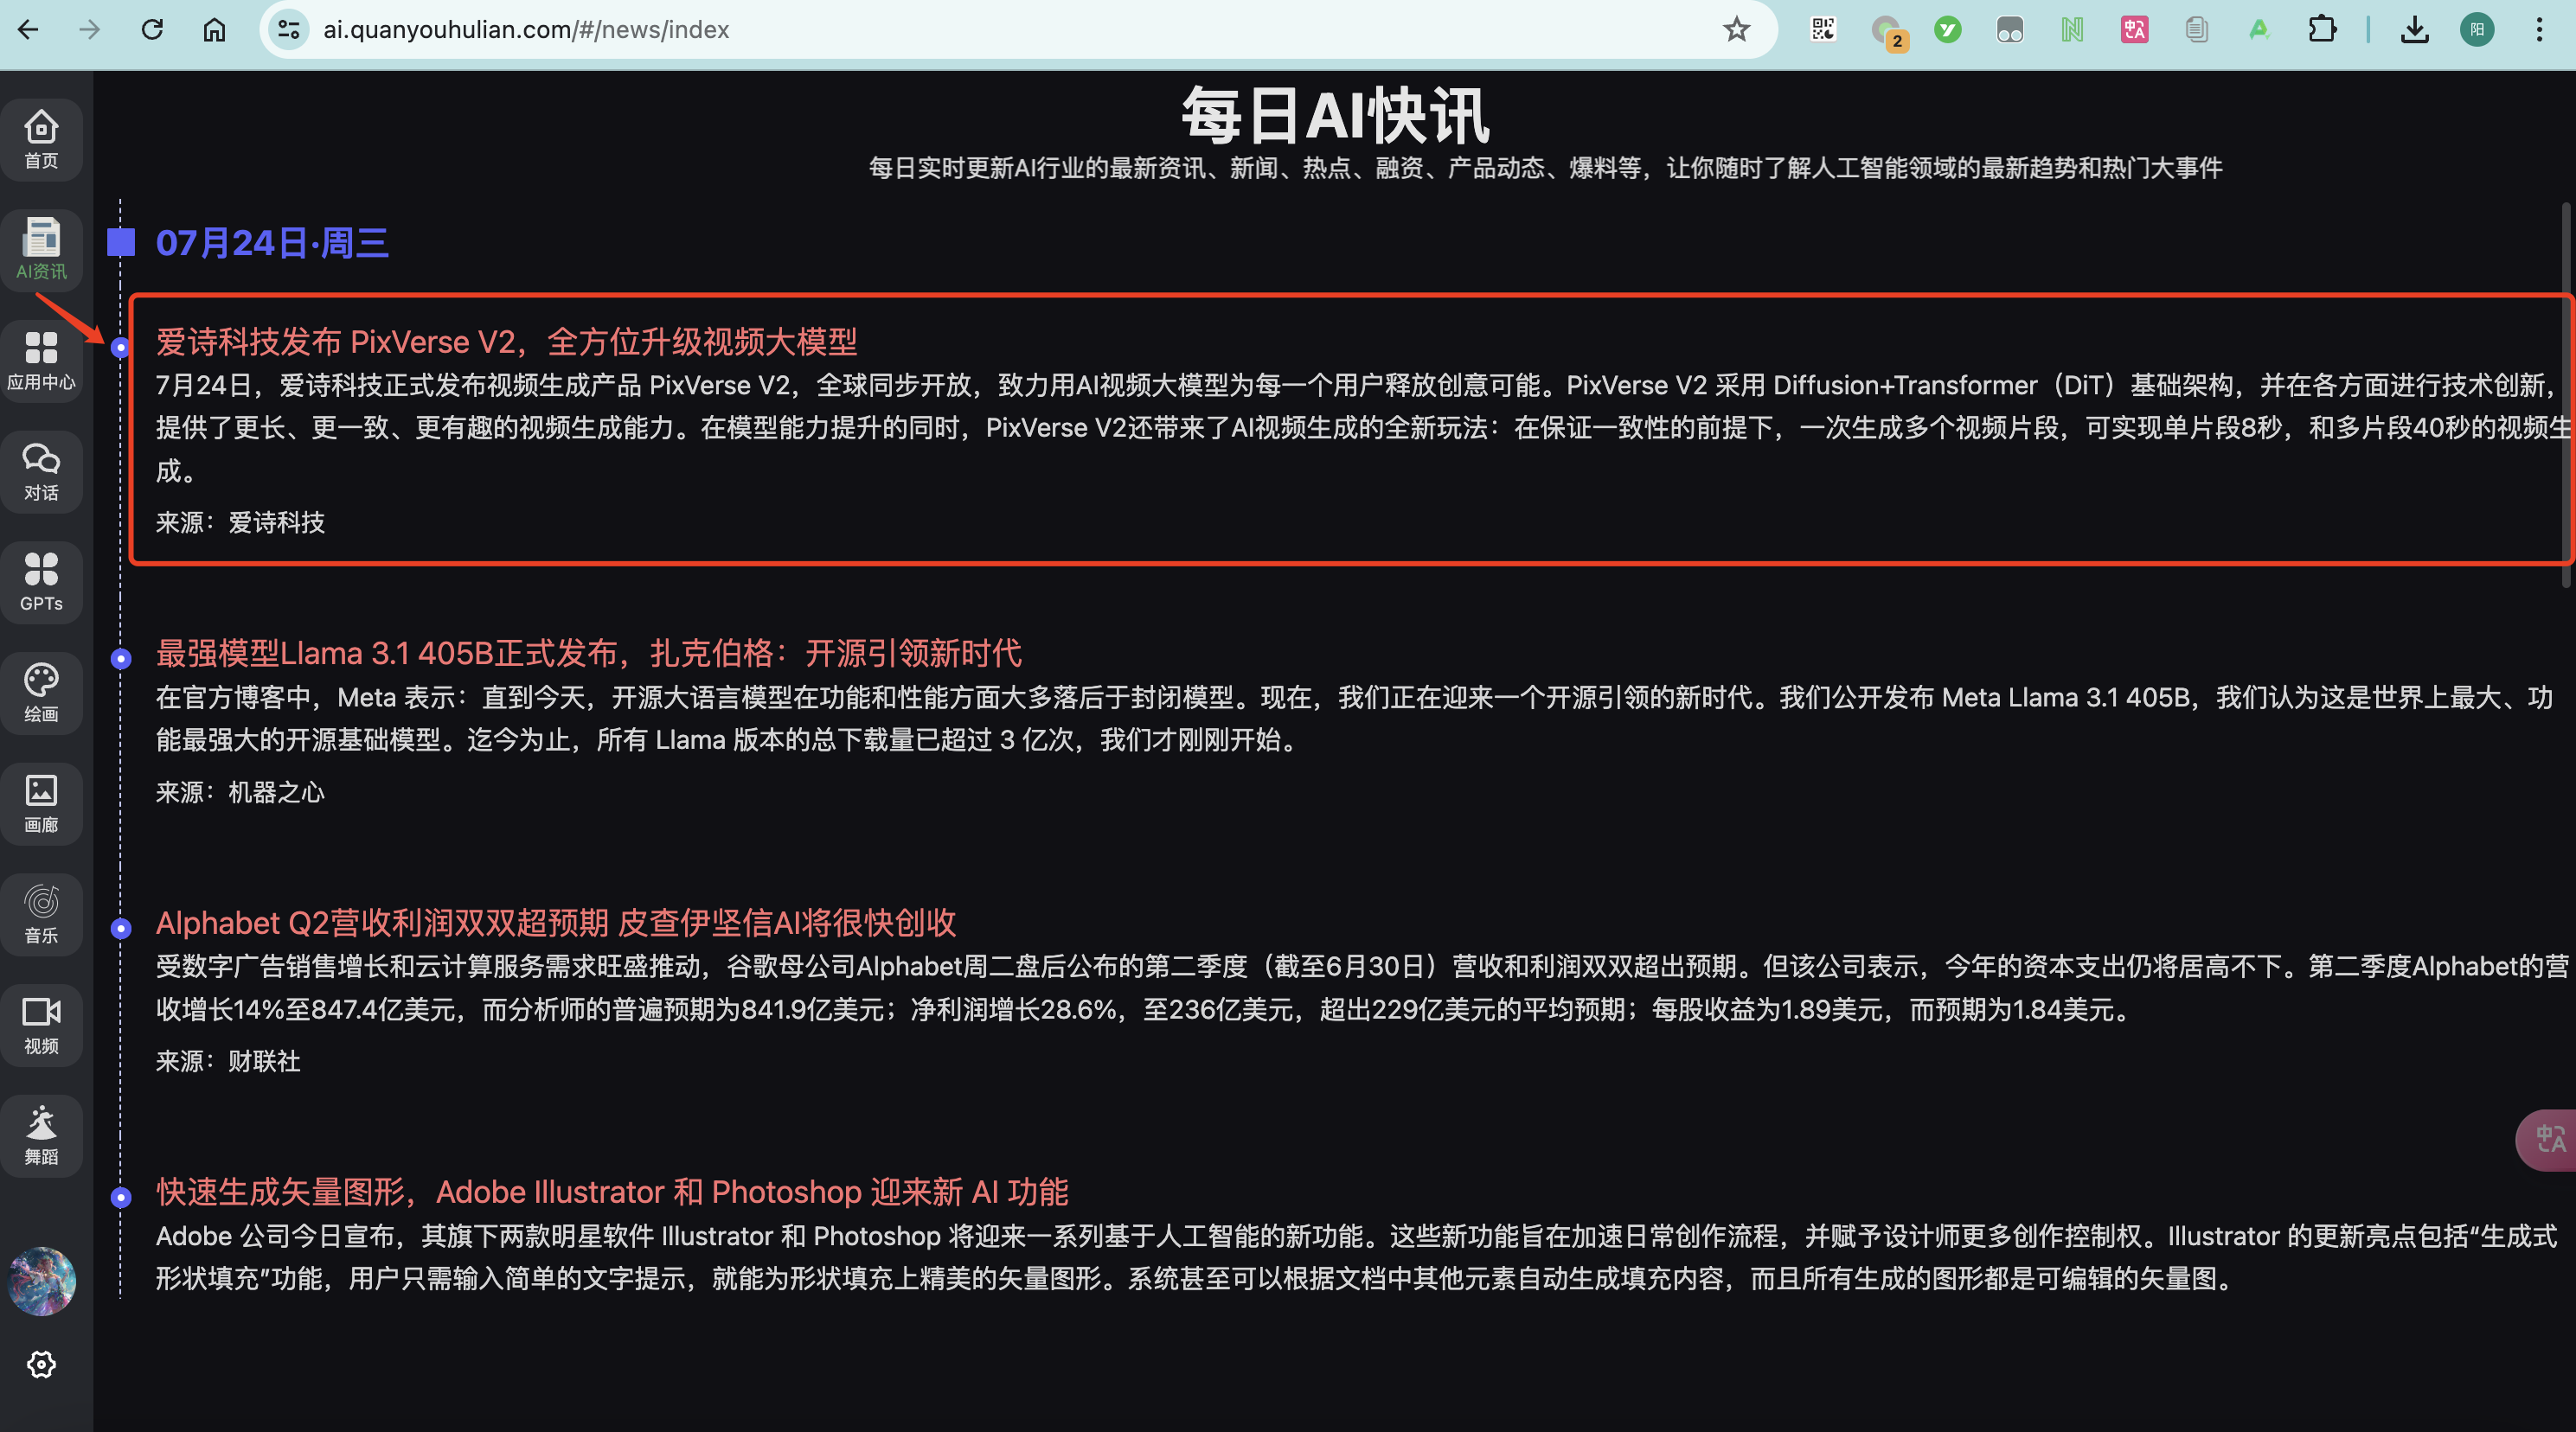
Task: Open the PixVerse V2 news headline
Action: [x=506, y=342]
